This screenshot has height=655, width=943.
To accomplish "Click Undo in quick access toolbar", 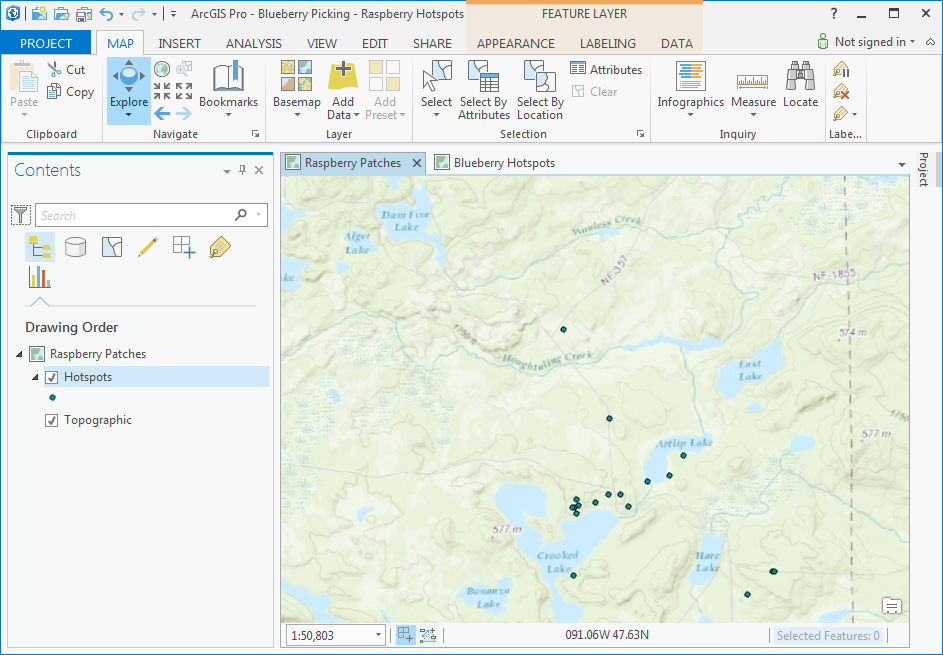I will pos(106,13).
